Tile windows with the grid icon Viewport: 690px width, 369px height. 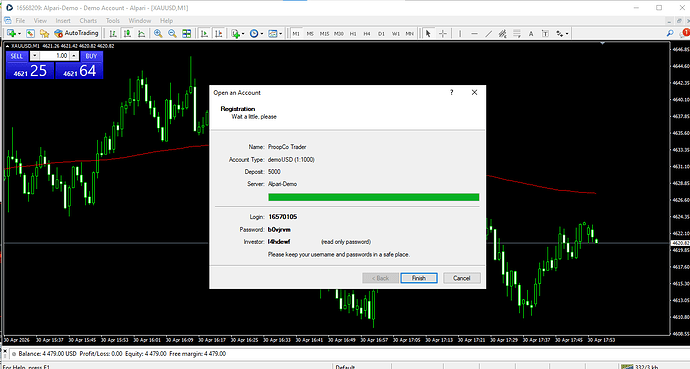[x=187, y=33]
